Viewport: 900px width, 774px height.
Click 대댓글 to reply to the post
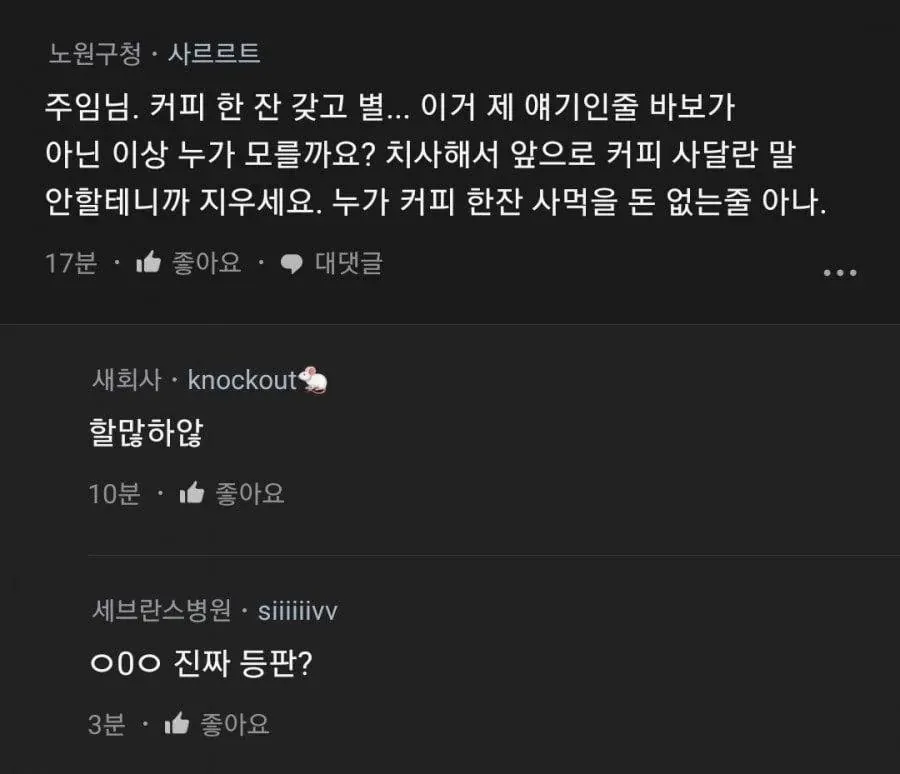tap(349, 263)
